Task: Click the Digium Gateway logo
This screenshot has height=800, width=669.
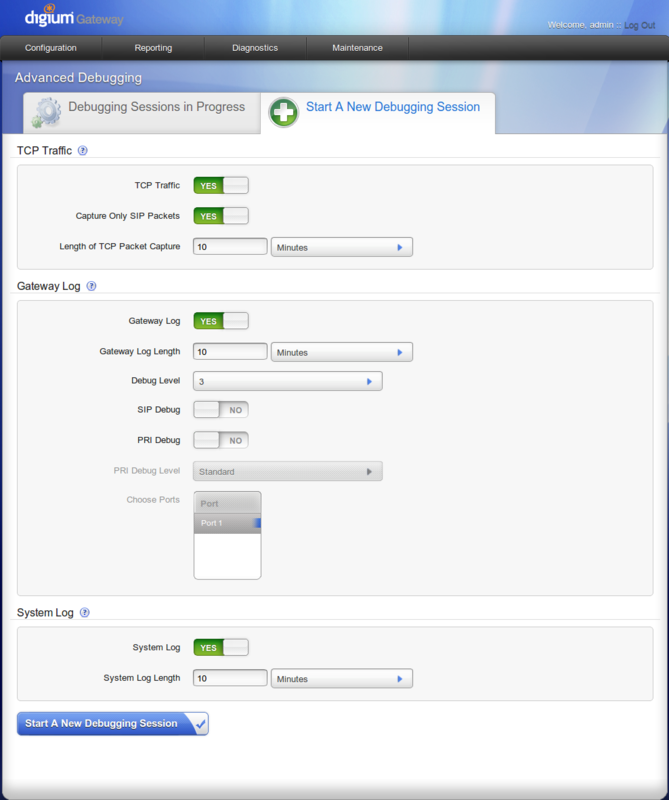Action: pyautogui.click(x=74, y=17)
